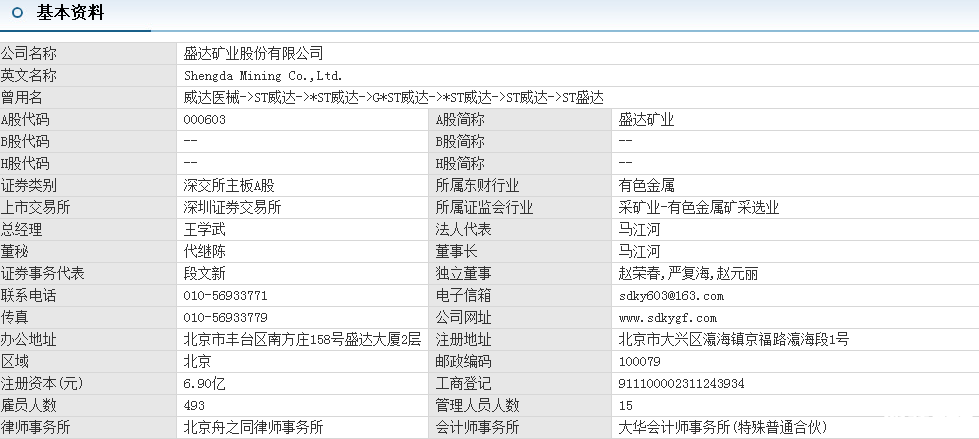
Task: Select office address 北京市丰台区南方庄158号盛达大厦2层
Action: coord(302,340)
